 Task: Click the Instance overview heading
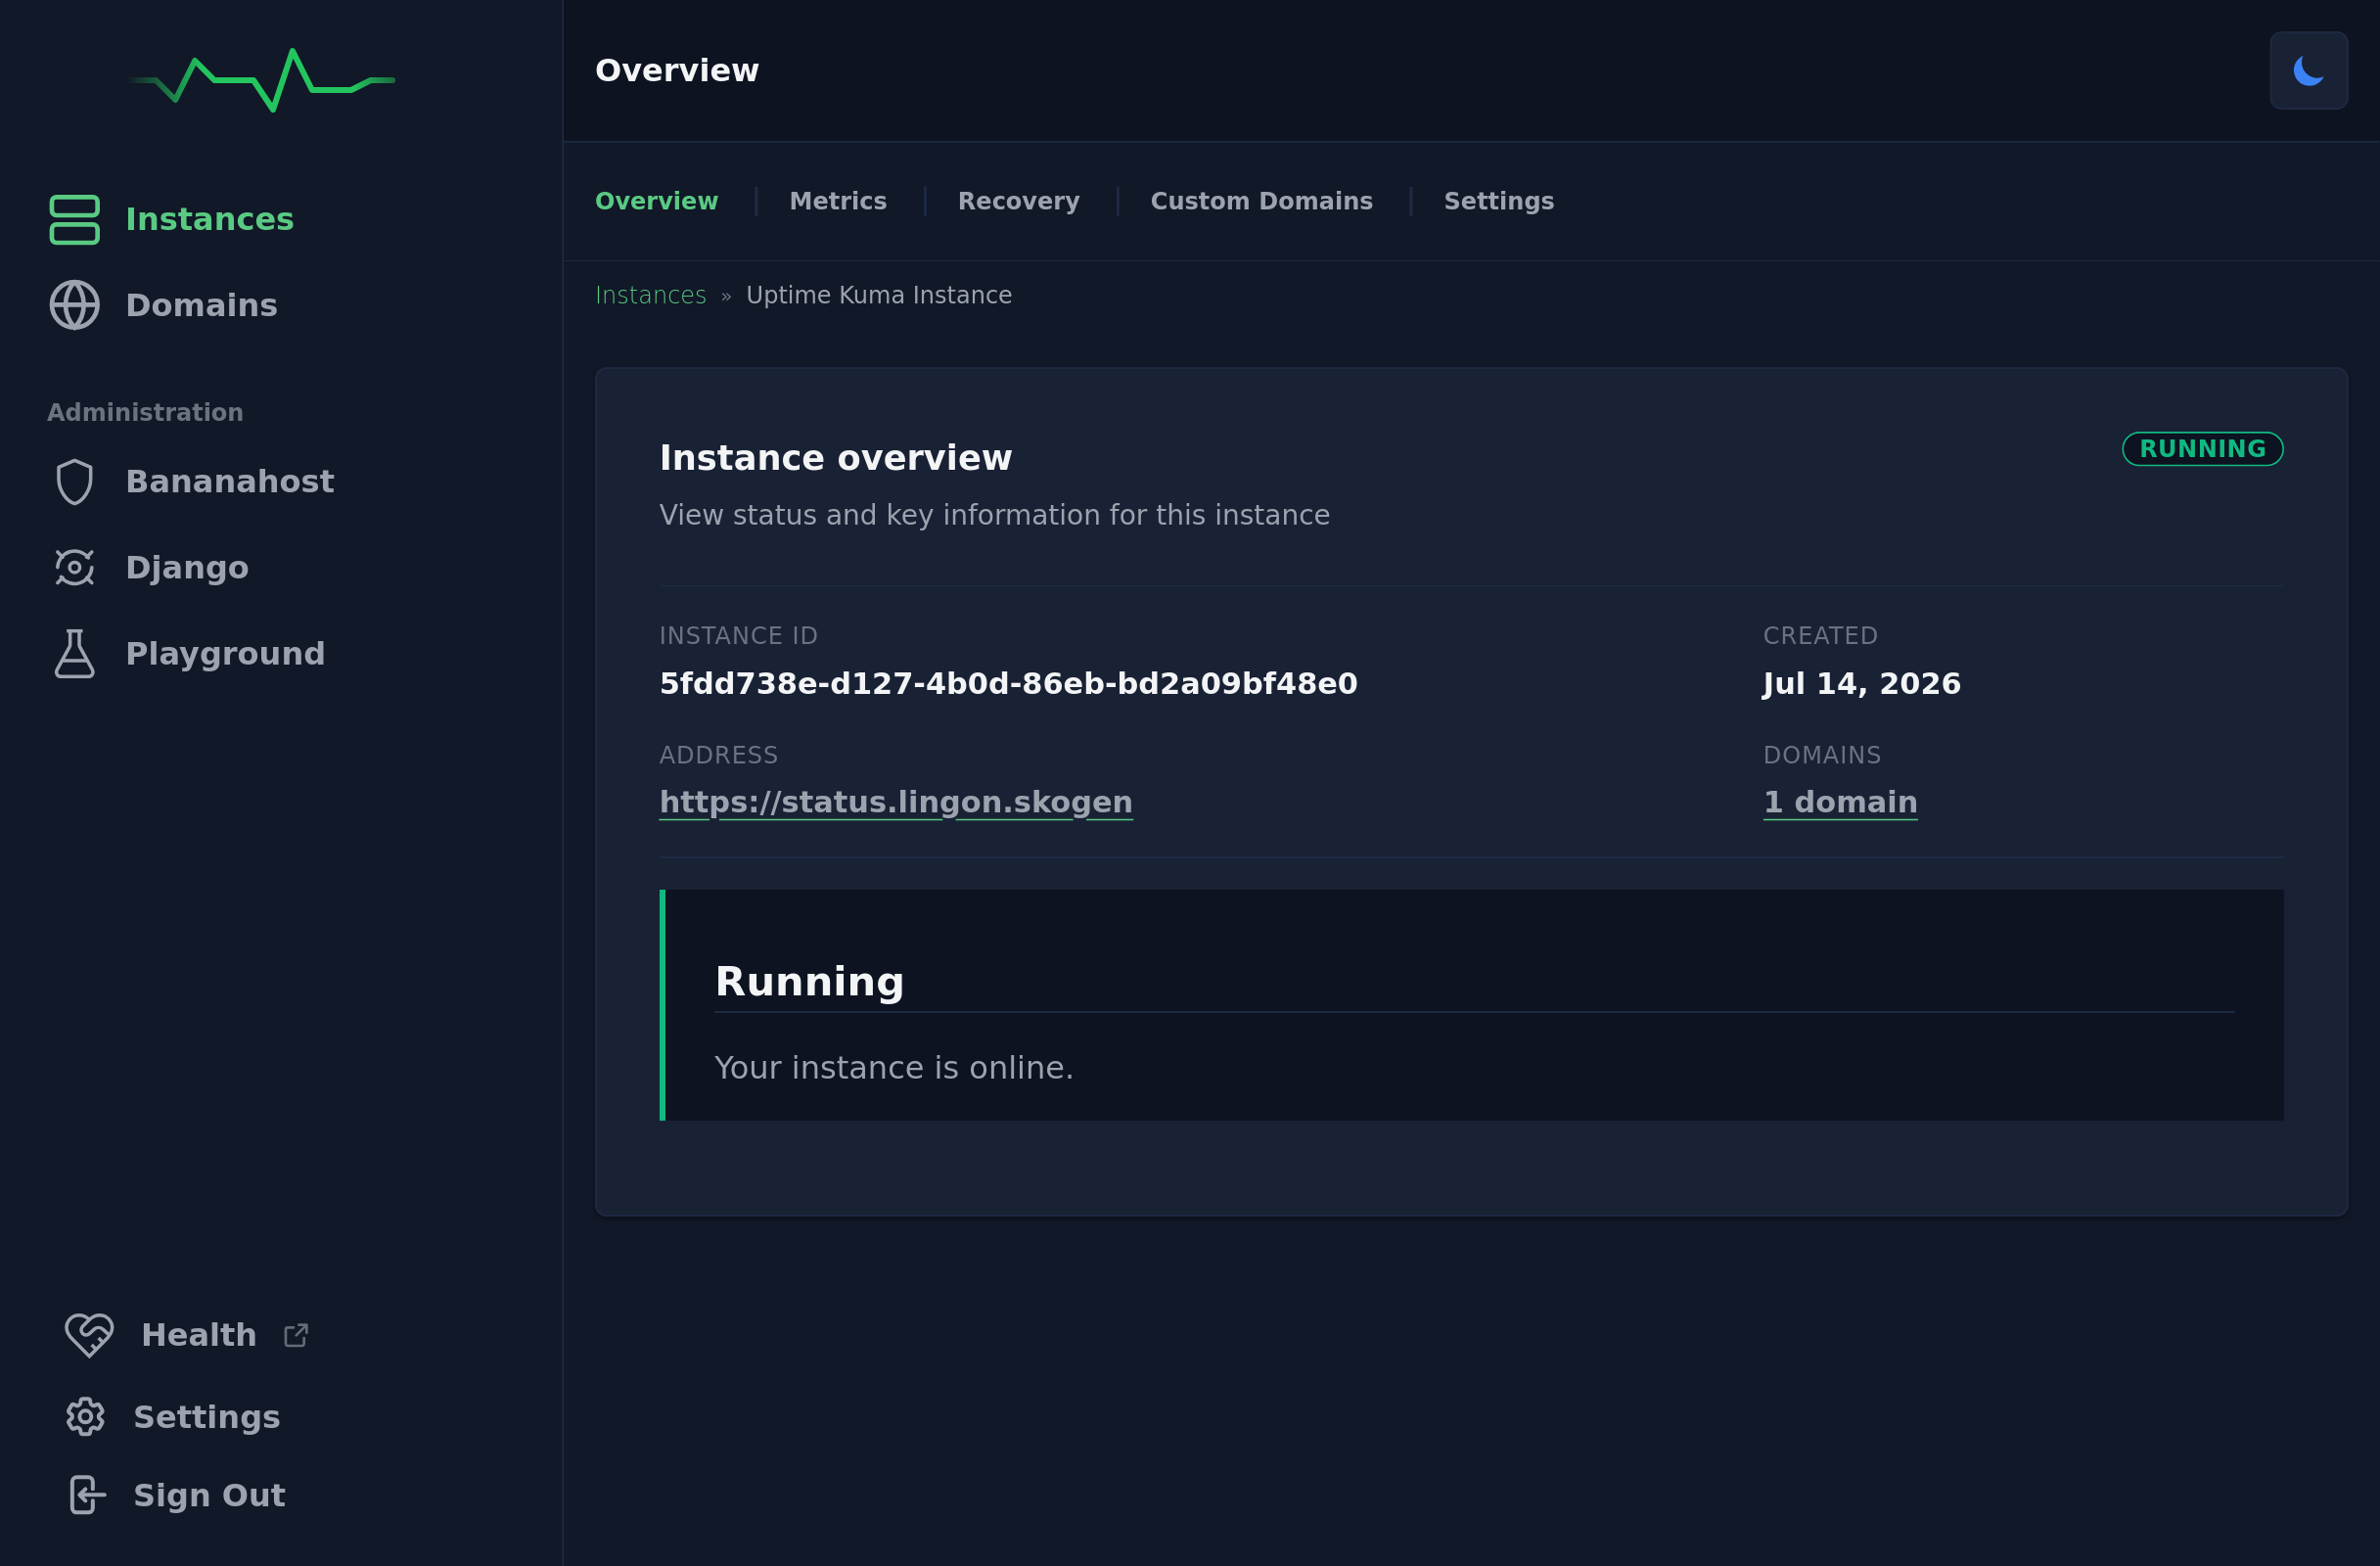(836, 458)
